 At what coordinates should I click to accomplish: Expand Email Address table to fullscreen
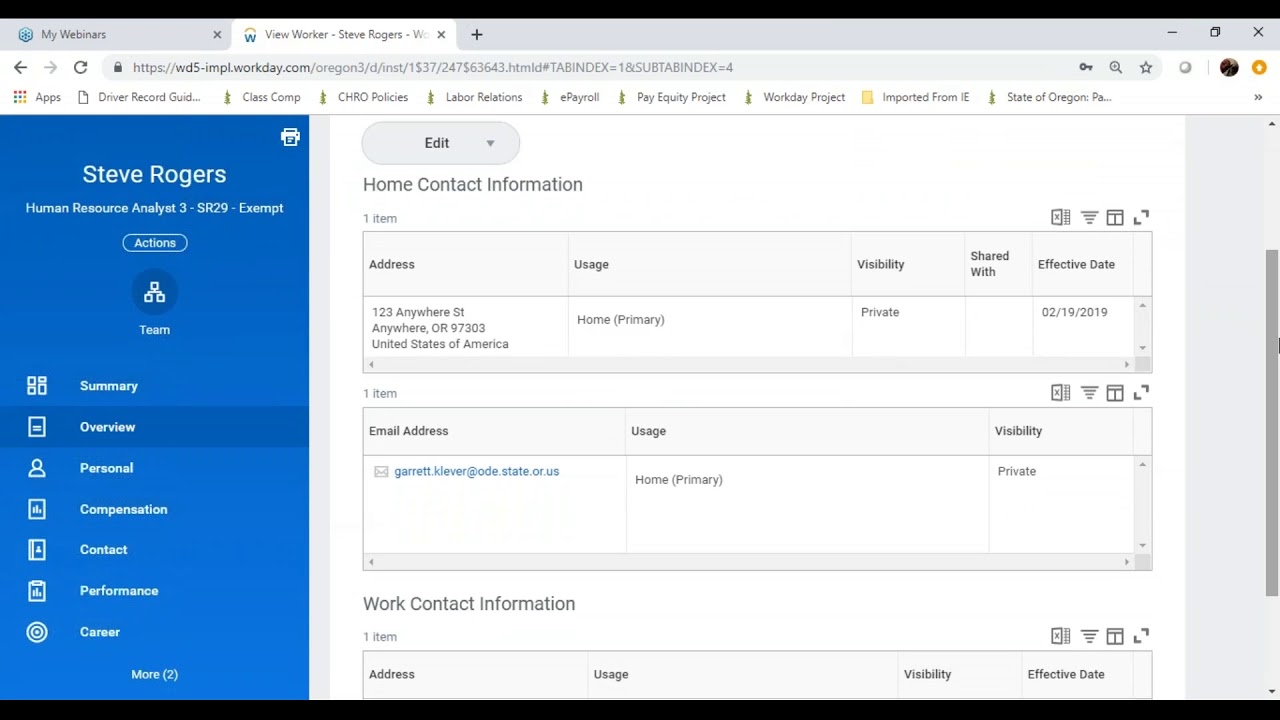[1141, 393]
